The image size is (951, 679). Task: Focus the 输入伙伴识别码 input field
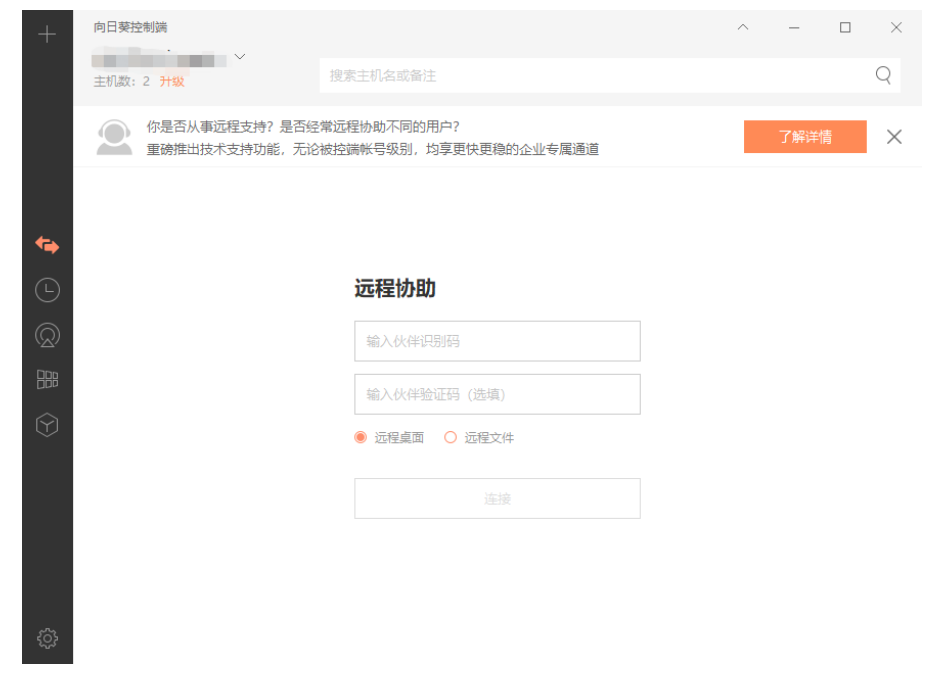[497, 341]
